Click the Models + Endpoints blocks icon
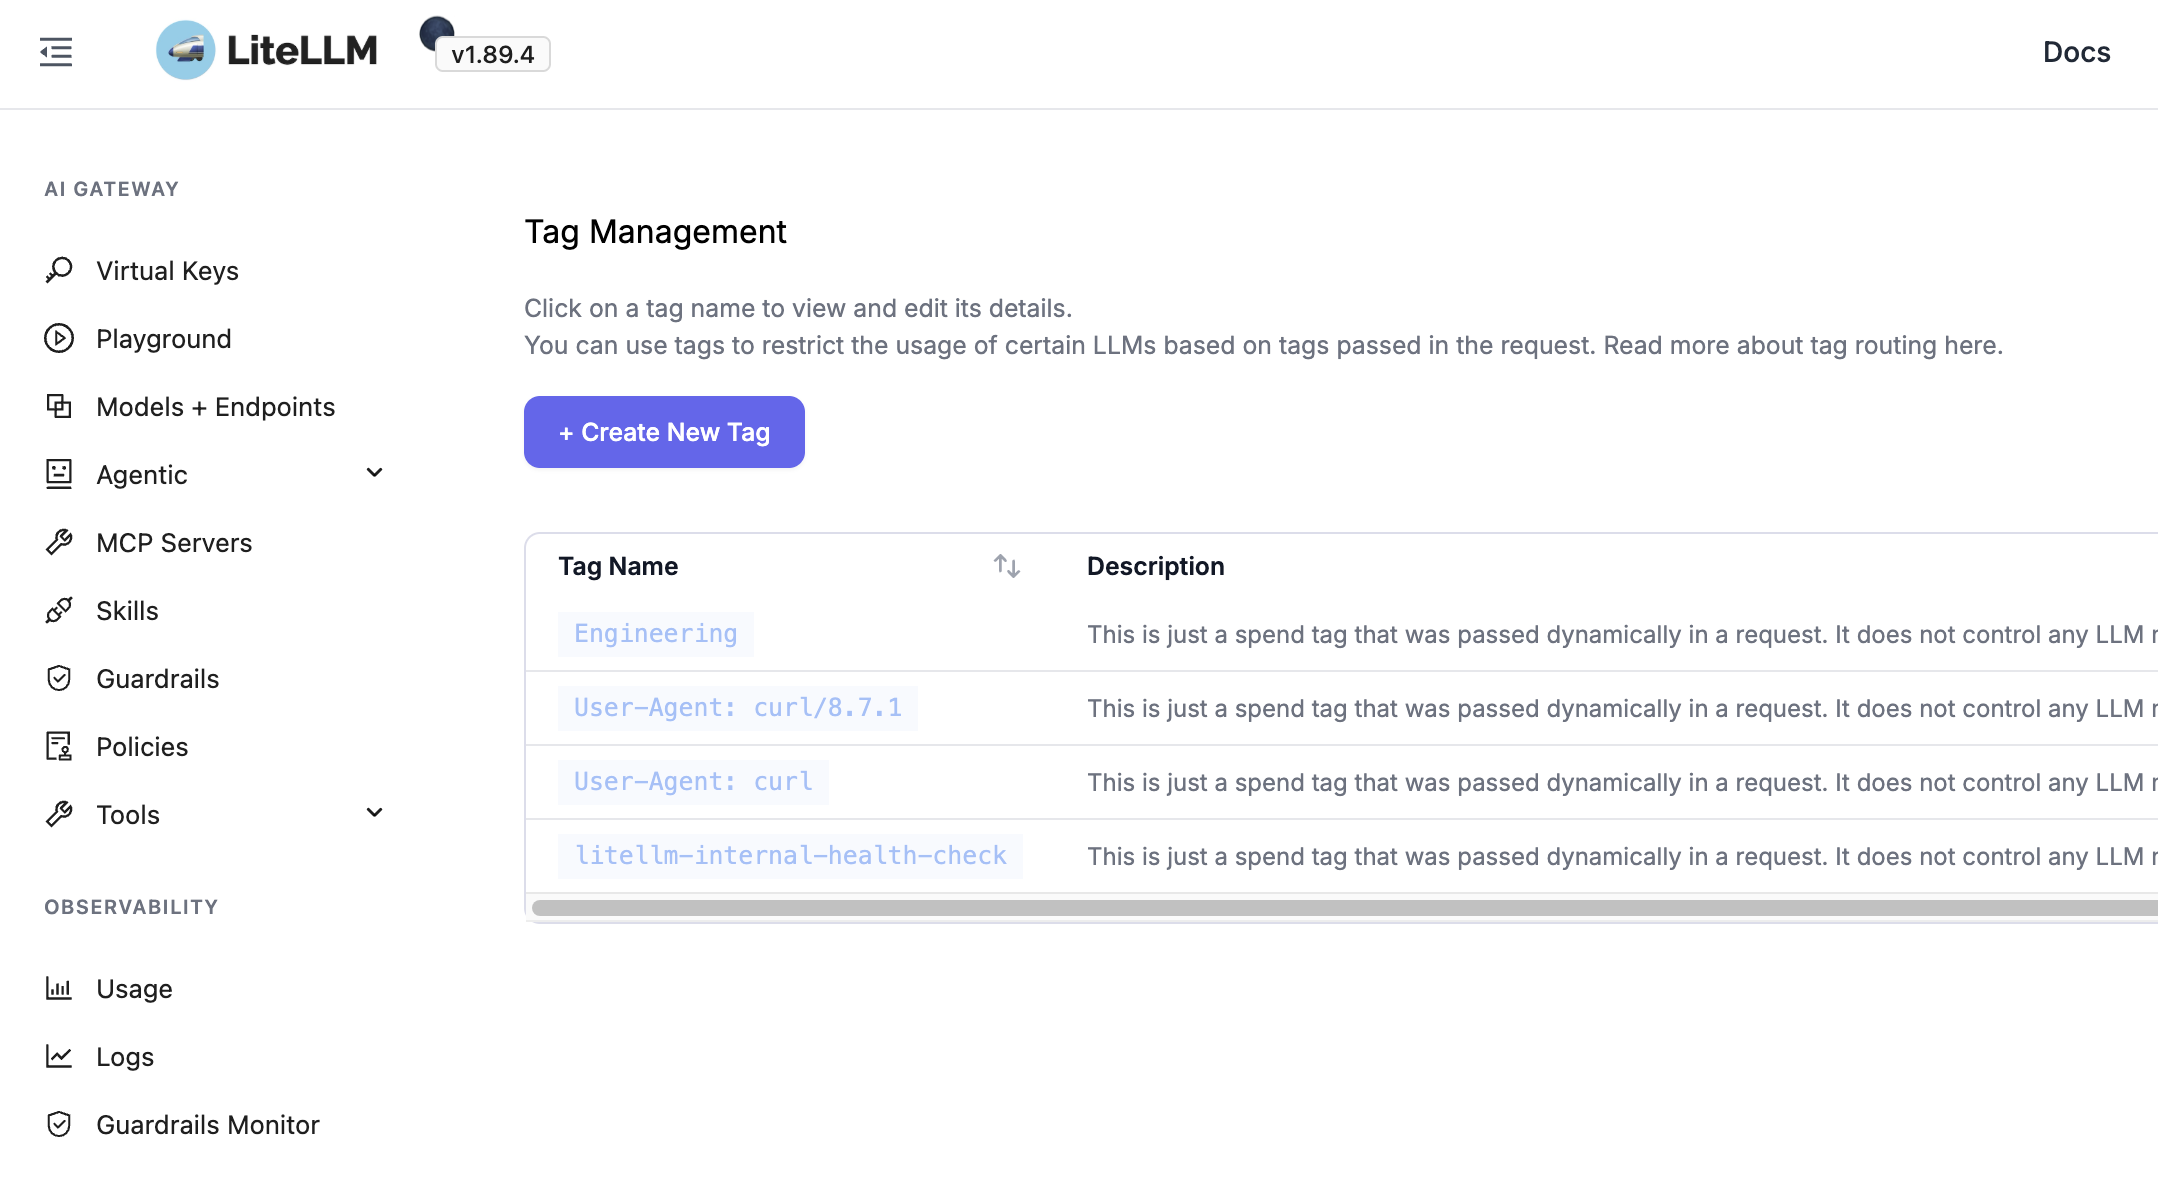 pos(59,406)
